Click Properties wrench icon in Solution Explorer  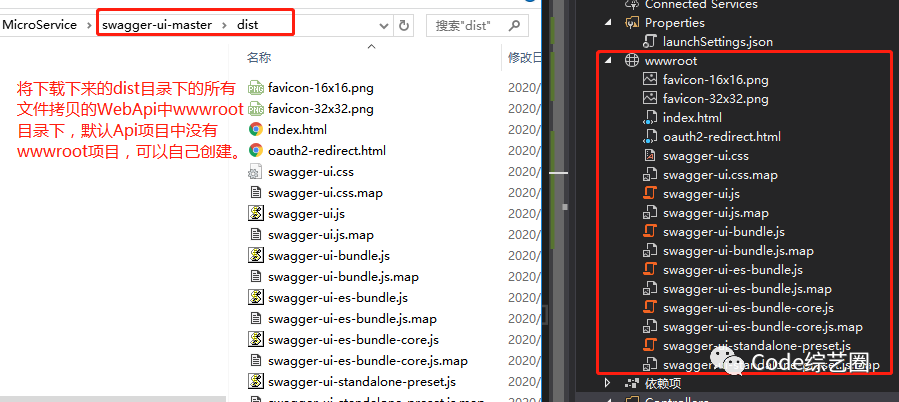(631, 22)
